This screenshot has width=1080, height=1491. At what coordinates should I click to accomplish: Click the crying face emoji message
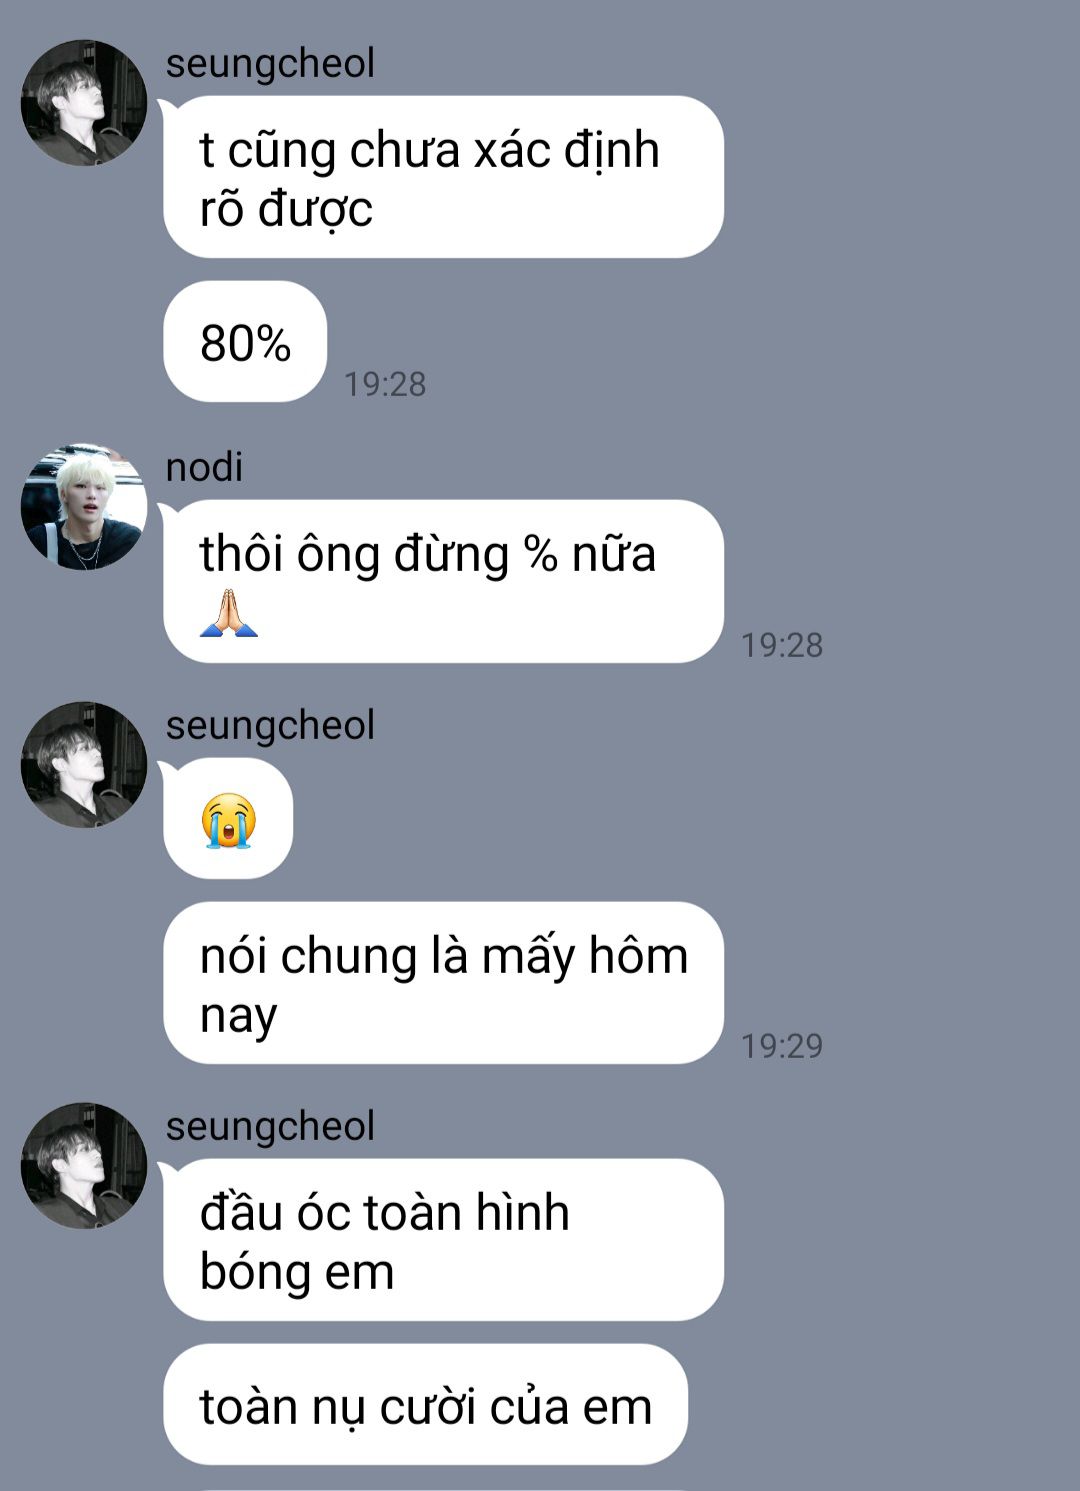coord(228,819)
